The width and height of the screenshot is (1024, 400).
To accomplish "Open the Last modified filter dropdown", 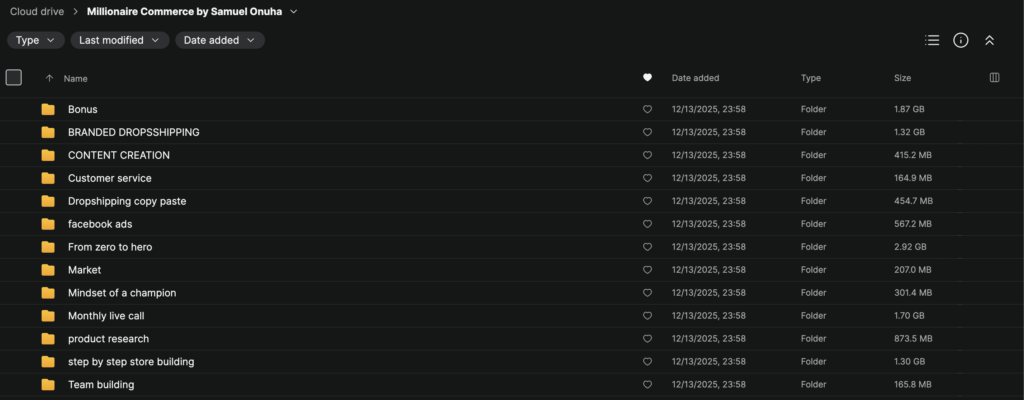I will pyautogui.click(x=120, y=41).
